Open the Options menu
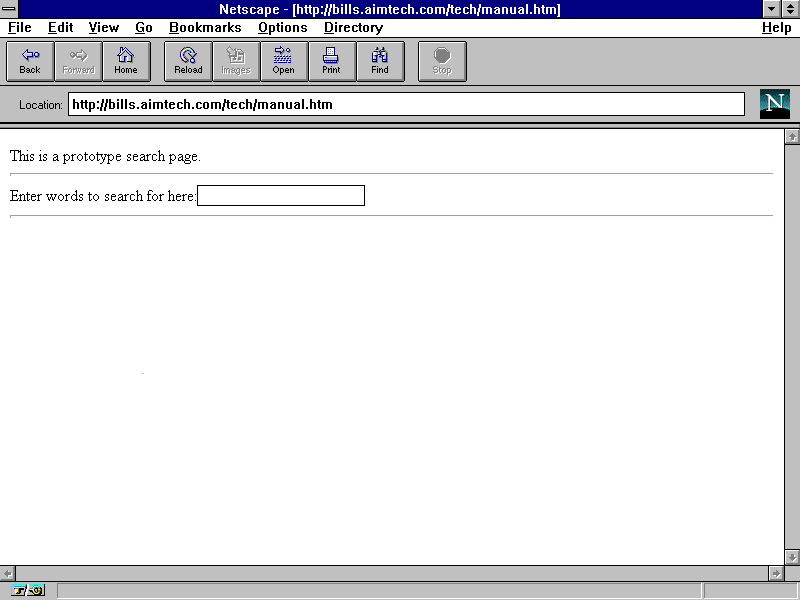This screenshot has width=800, height=600. pos(282,28)
